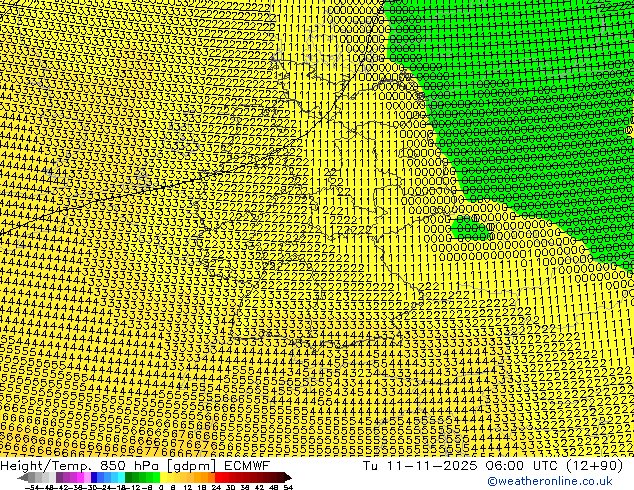Click the yellow legend segment right of 0
This screenshot has width=634, height=490.
coord(163,478)
